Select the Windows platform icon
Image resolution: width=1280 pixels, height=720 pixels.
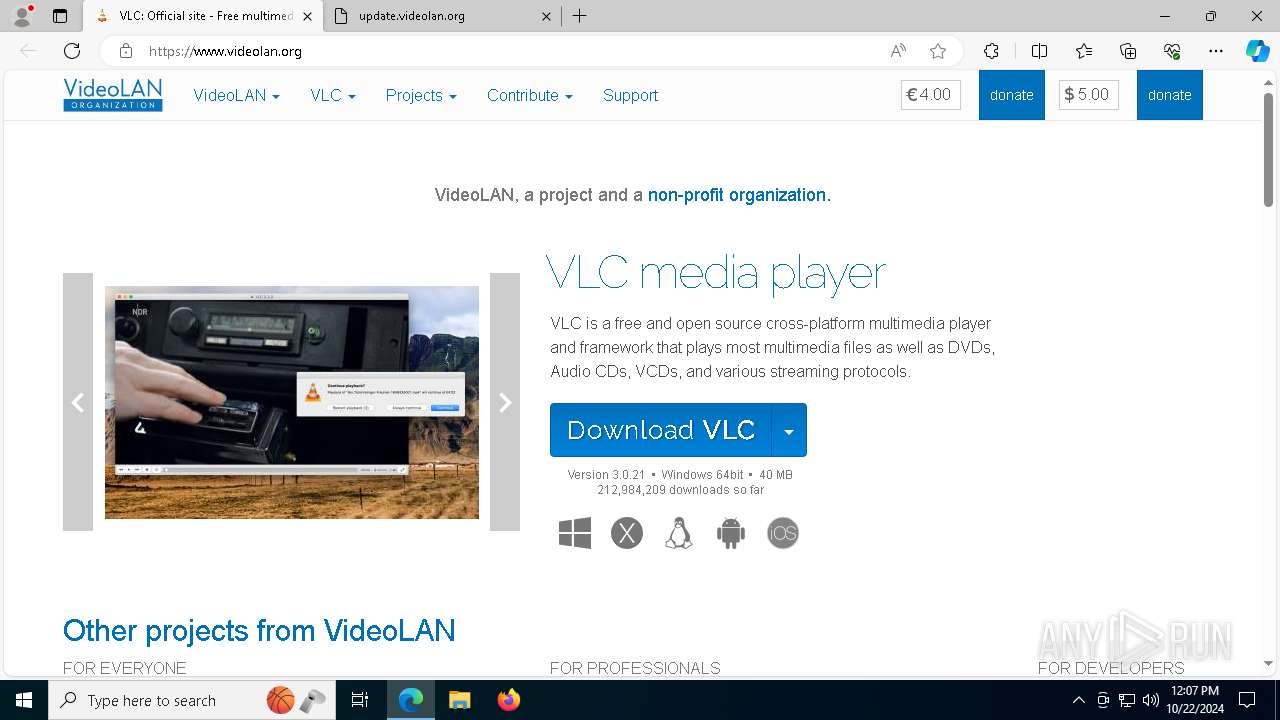[575, 533]
